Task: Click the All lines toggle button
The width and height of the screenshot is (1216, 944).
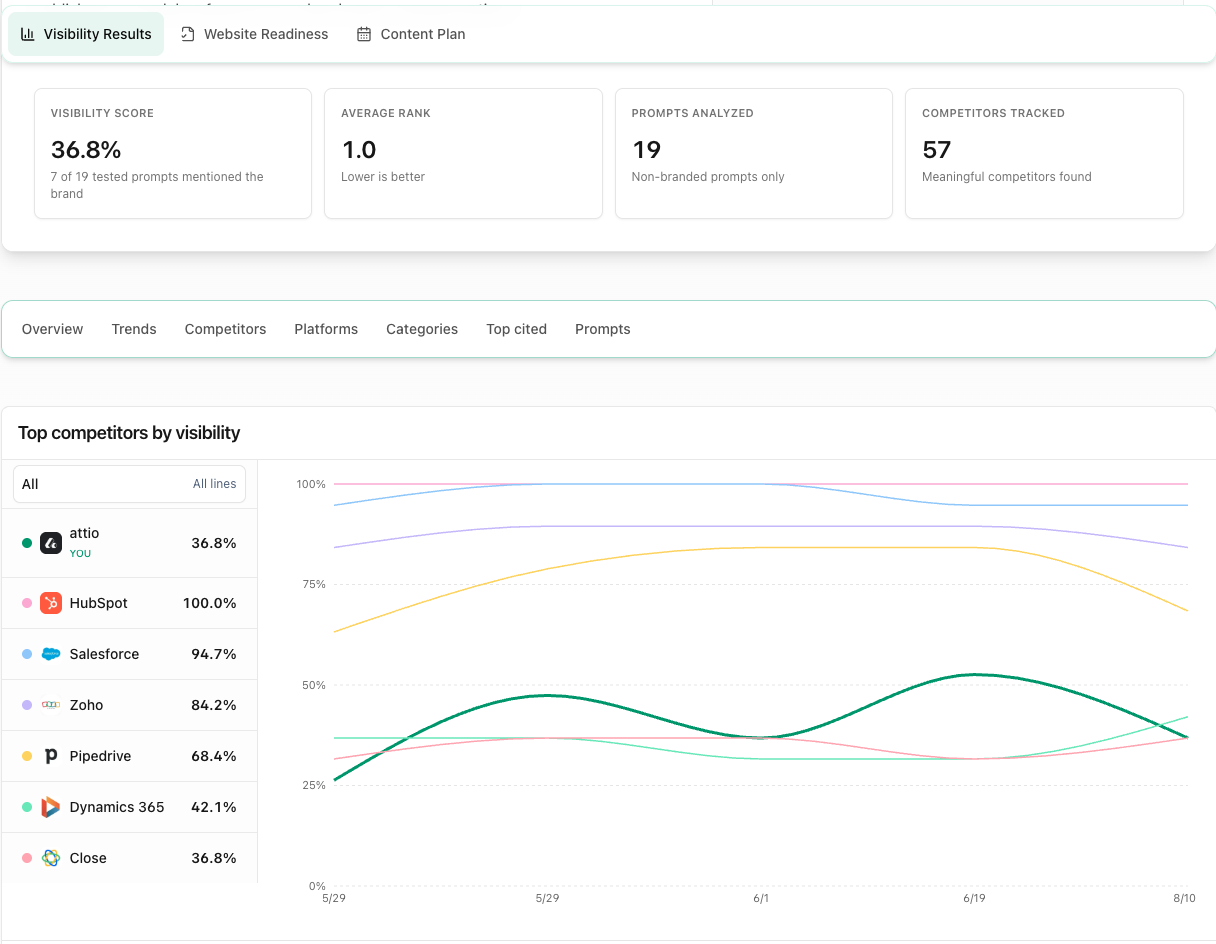Action: click(x=214, y=484)
